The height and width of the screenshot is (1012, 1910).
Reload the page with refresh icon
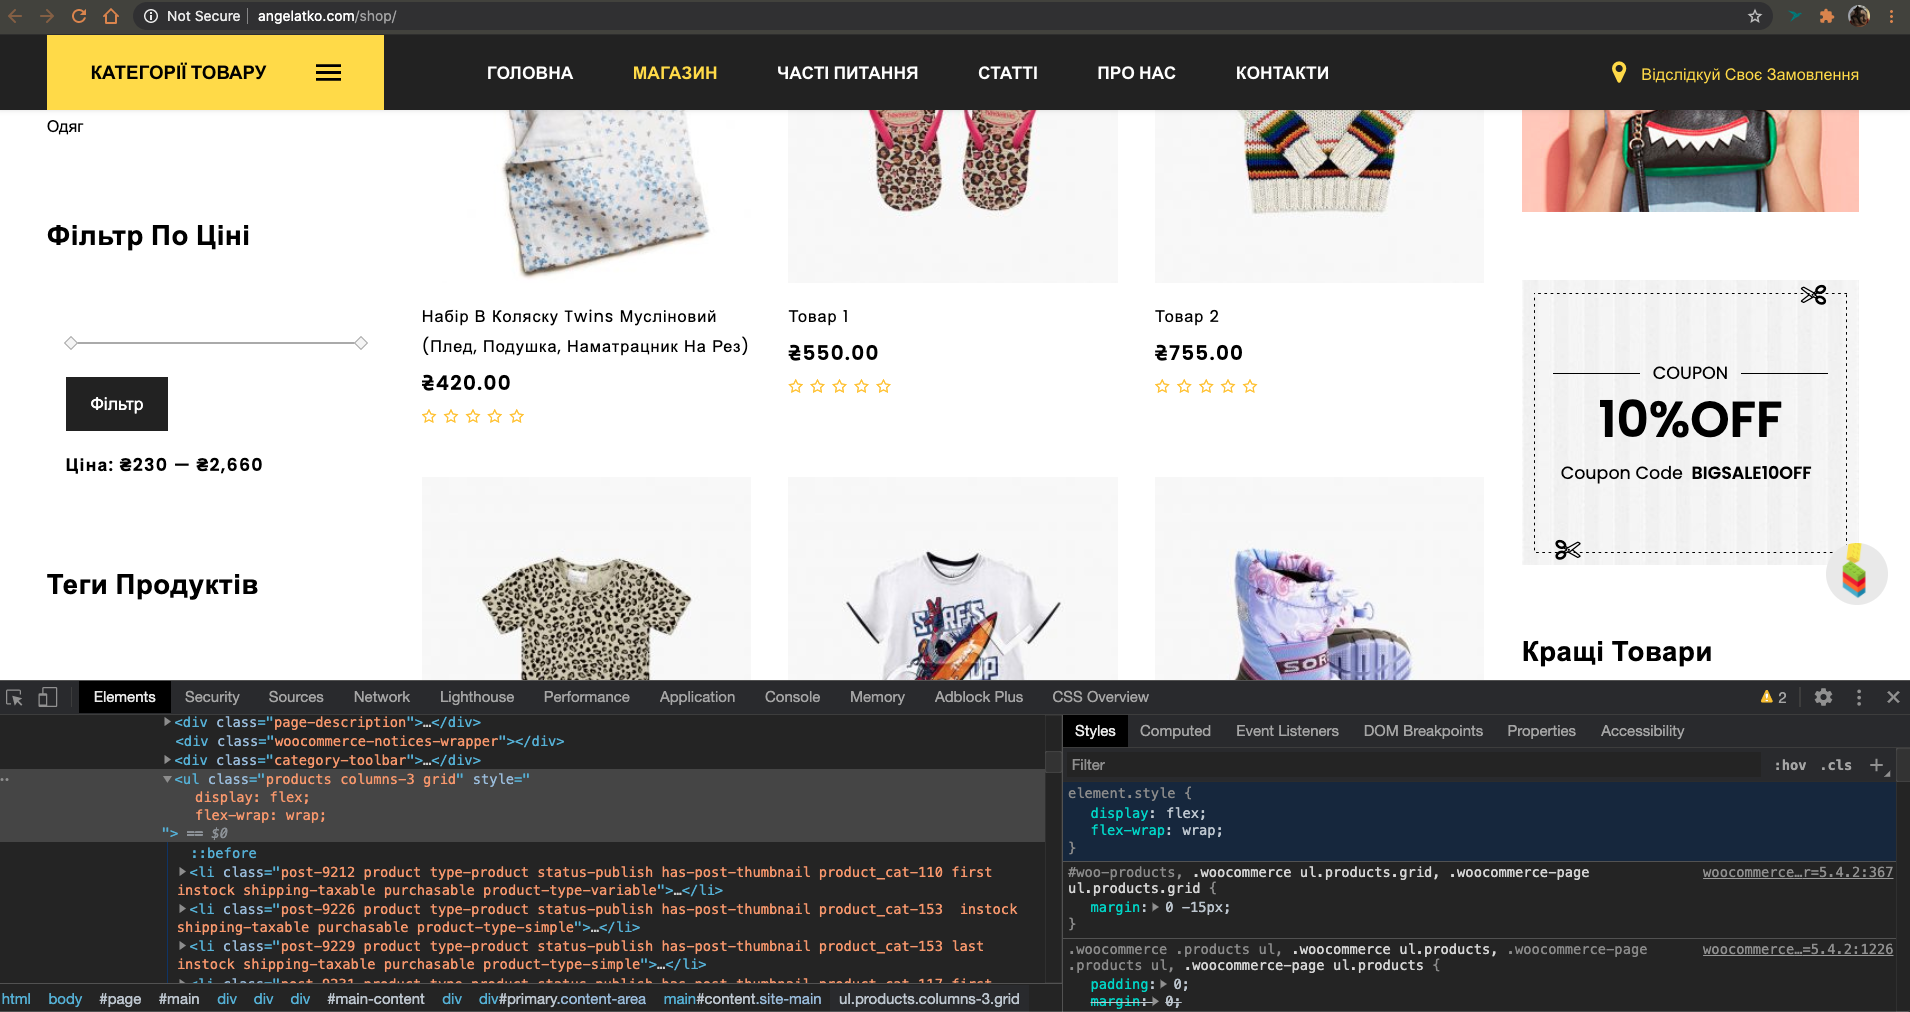(x=79, y=16)
